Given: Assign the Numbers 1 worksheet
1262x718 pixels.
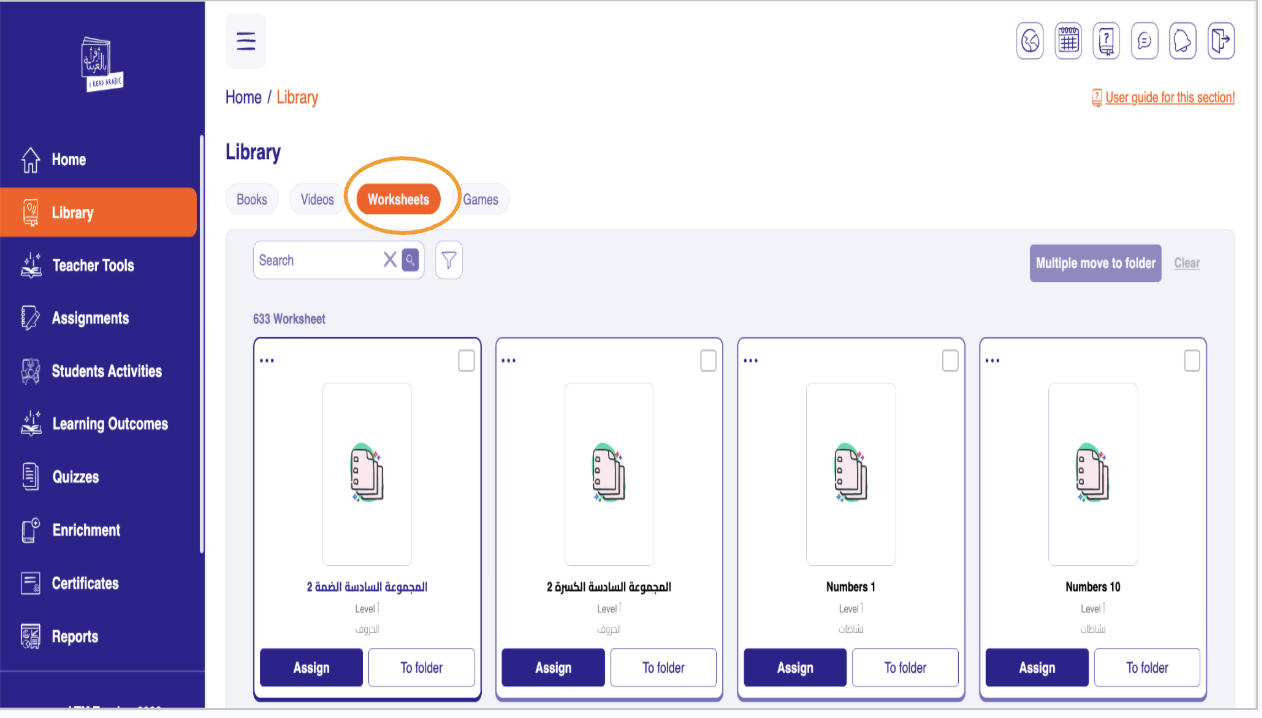Looking at the screenshot, I should coord(795,668).
